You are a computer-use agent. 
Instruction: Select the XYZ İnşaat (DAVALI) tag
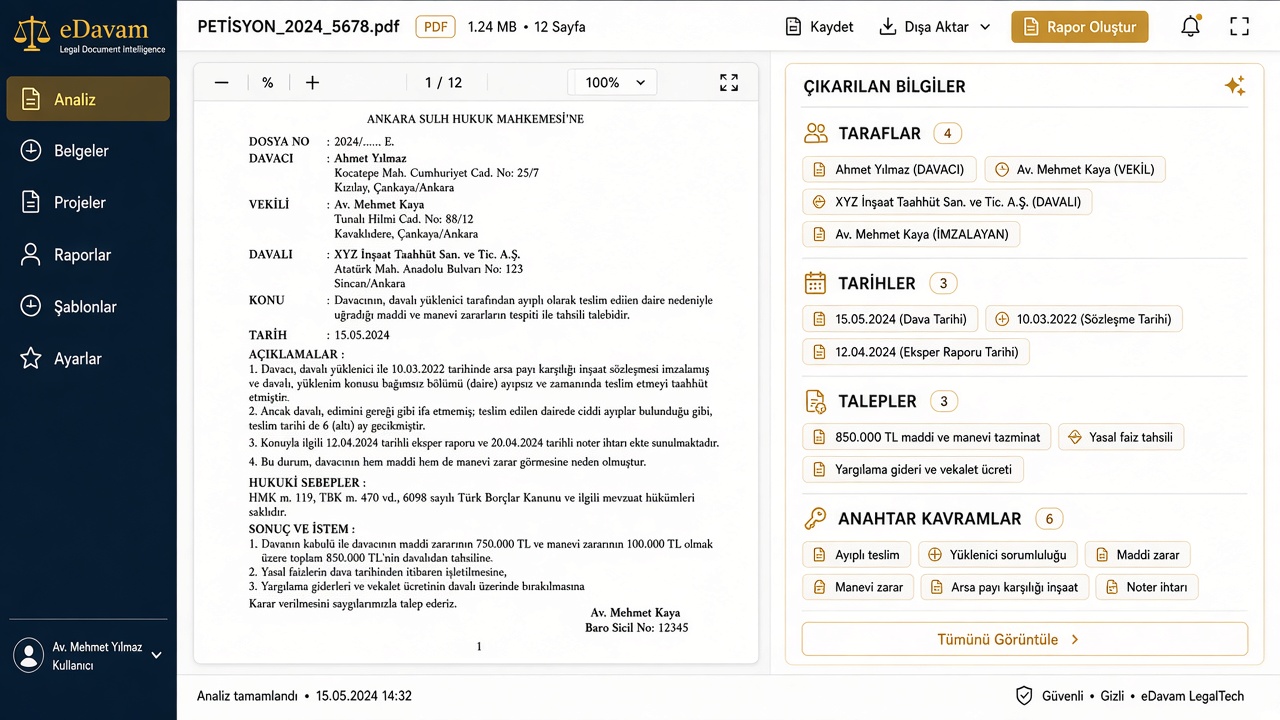tap(948, 202)
